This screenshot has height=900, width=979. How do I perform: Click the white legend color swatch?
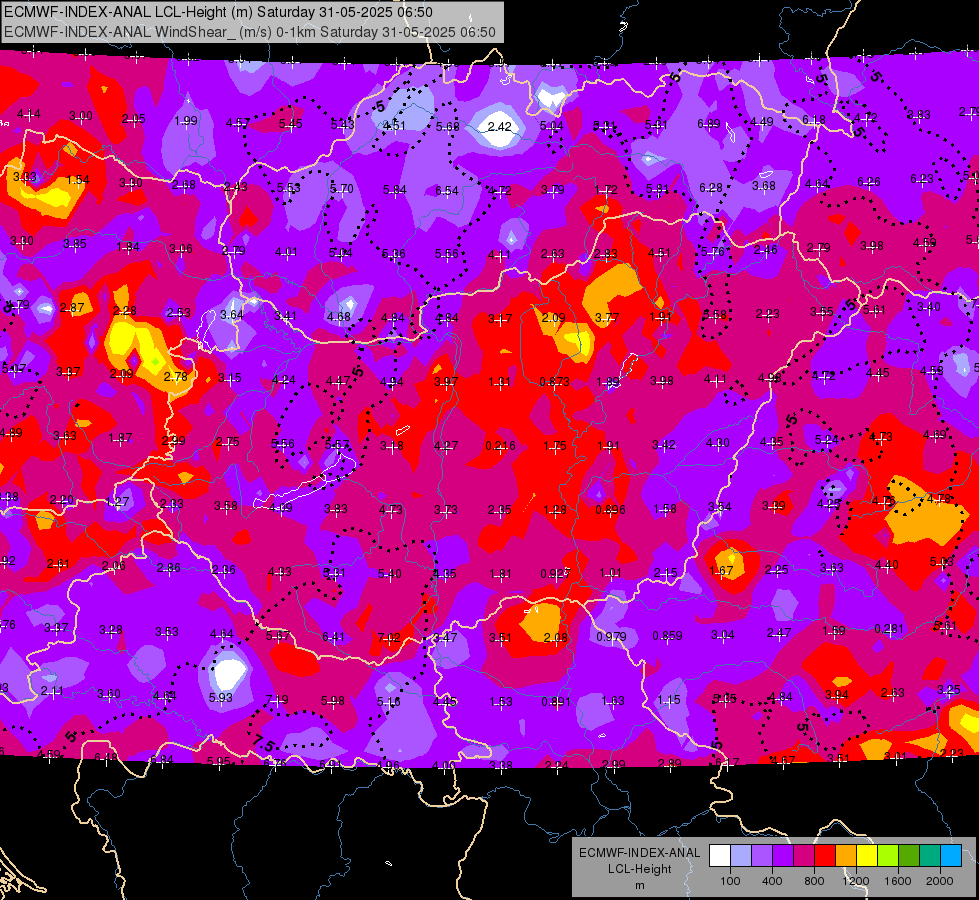coord(720,856)
